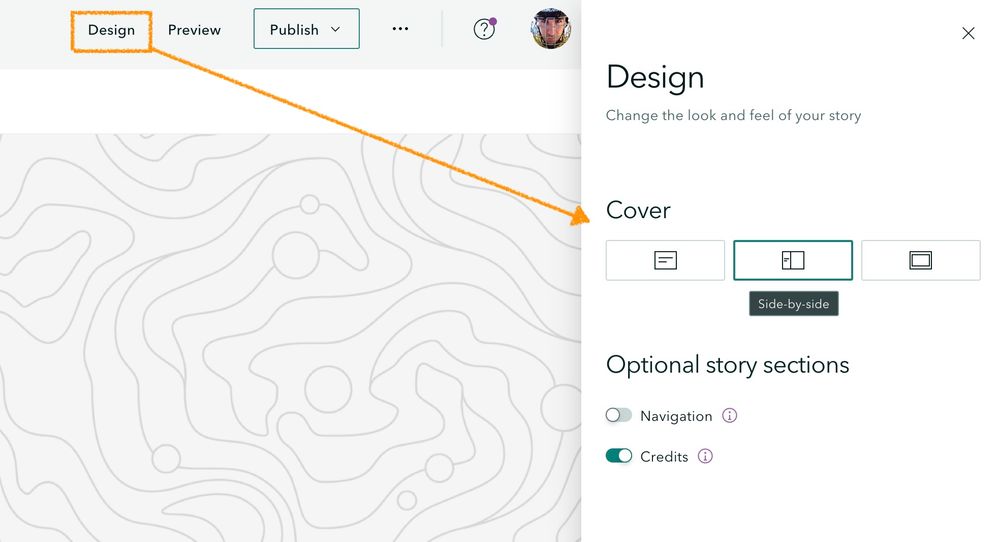Click the Cover section heading
The height and width of the screenshot is (542, 999).
point(638,210)
